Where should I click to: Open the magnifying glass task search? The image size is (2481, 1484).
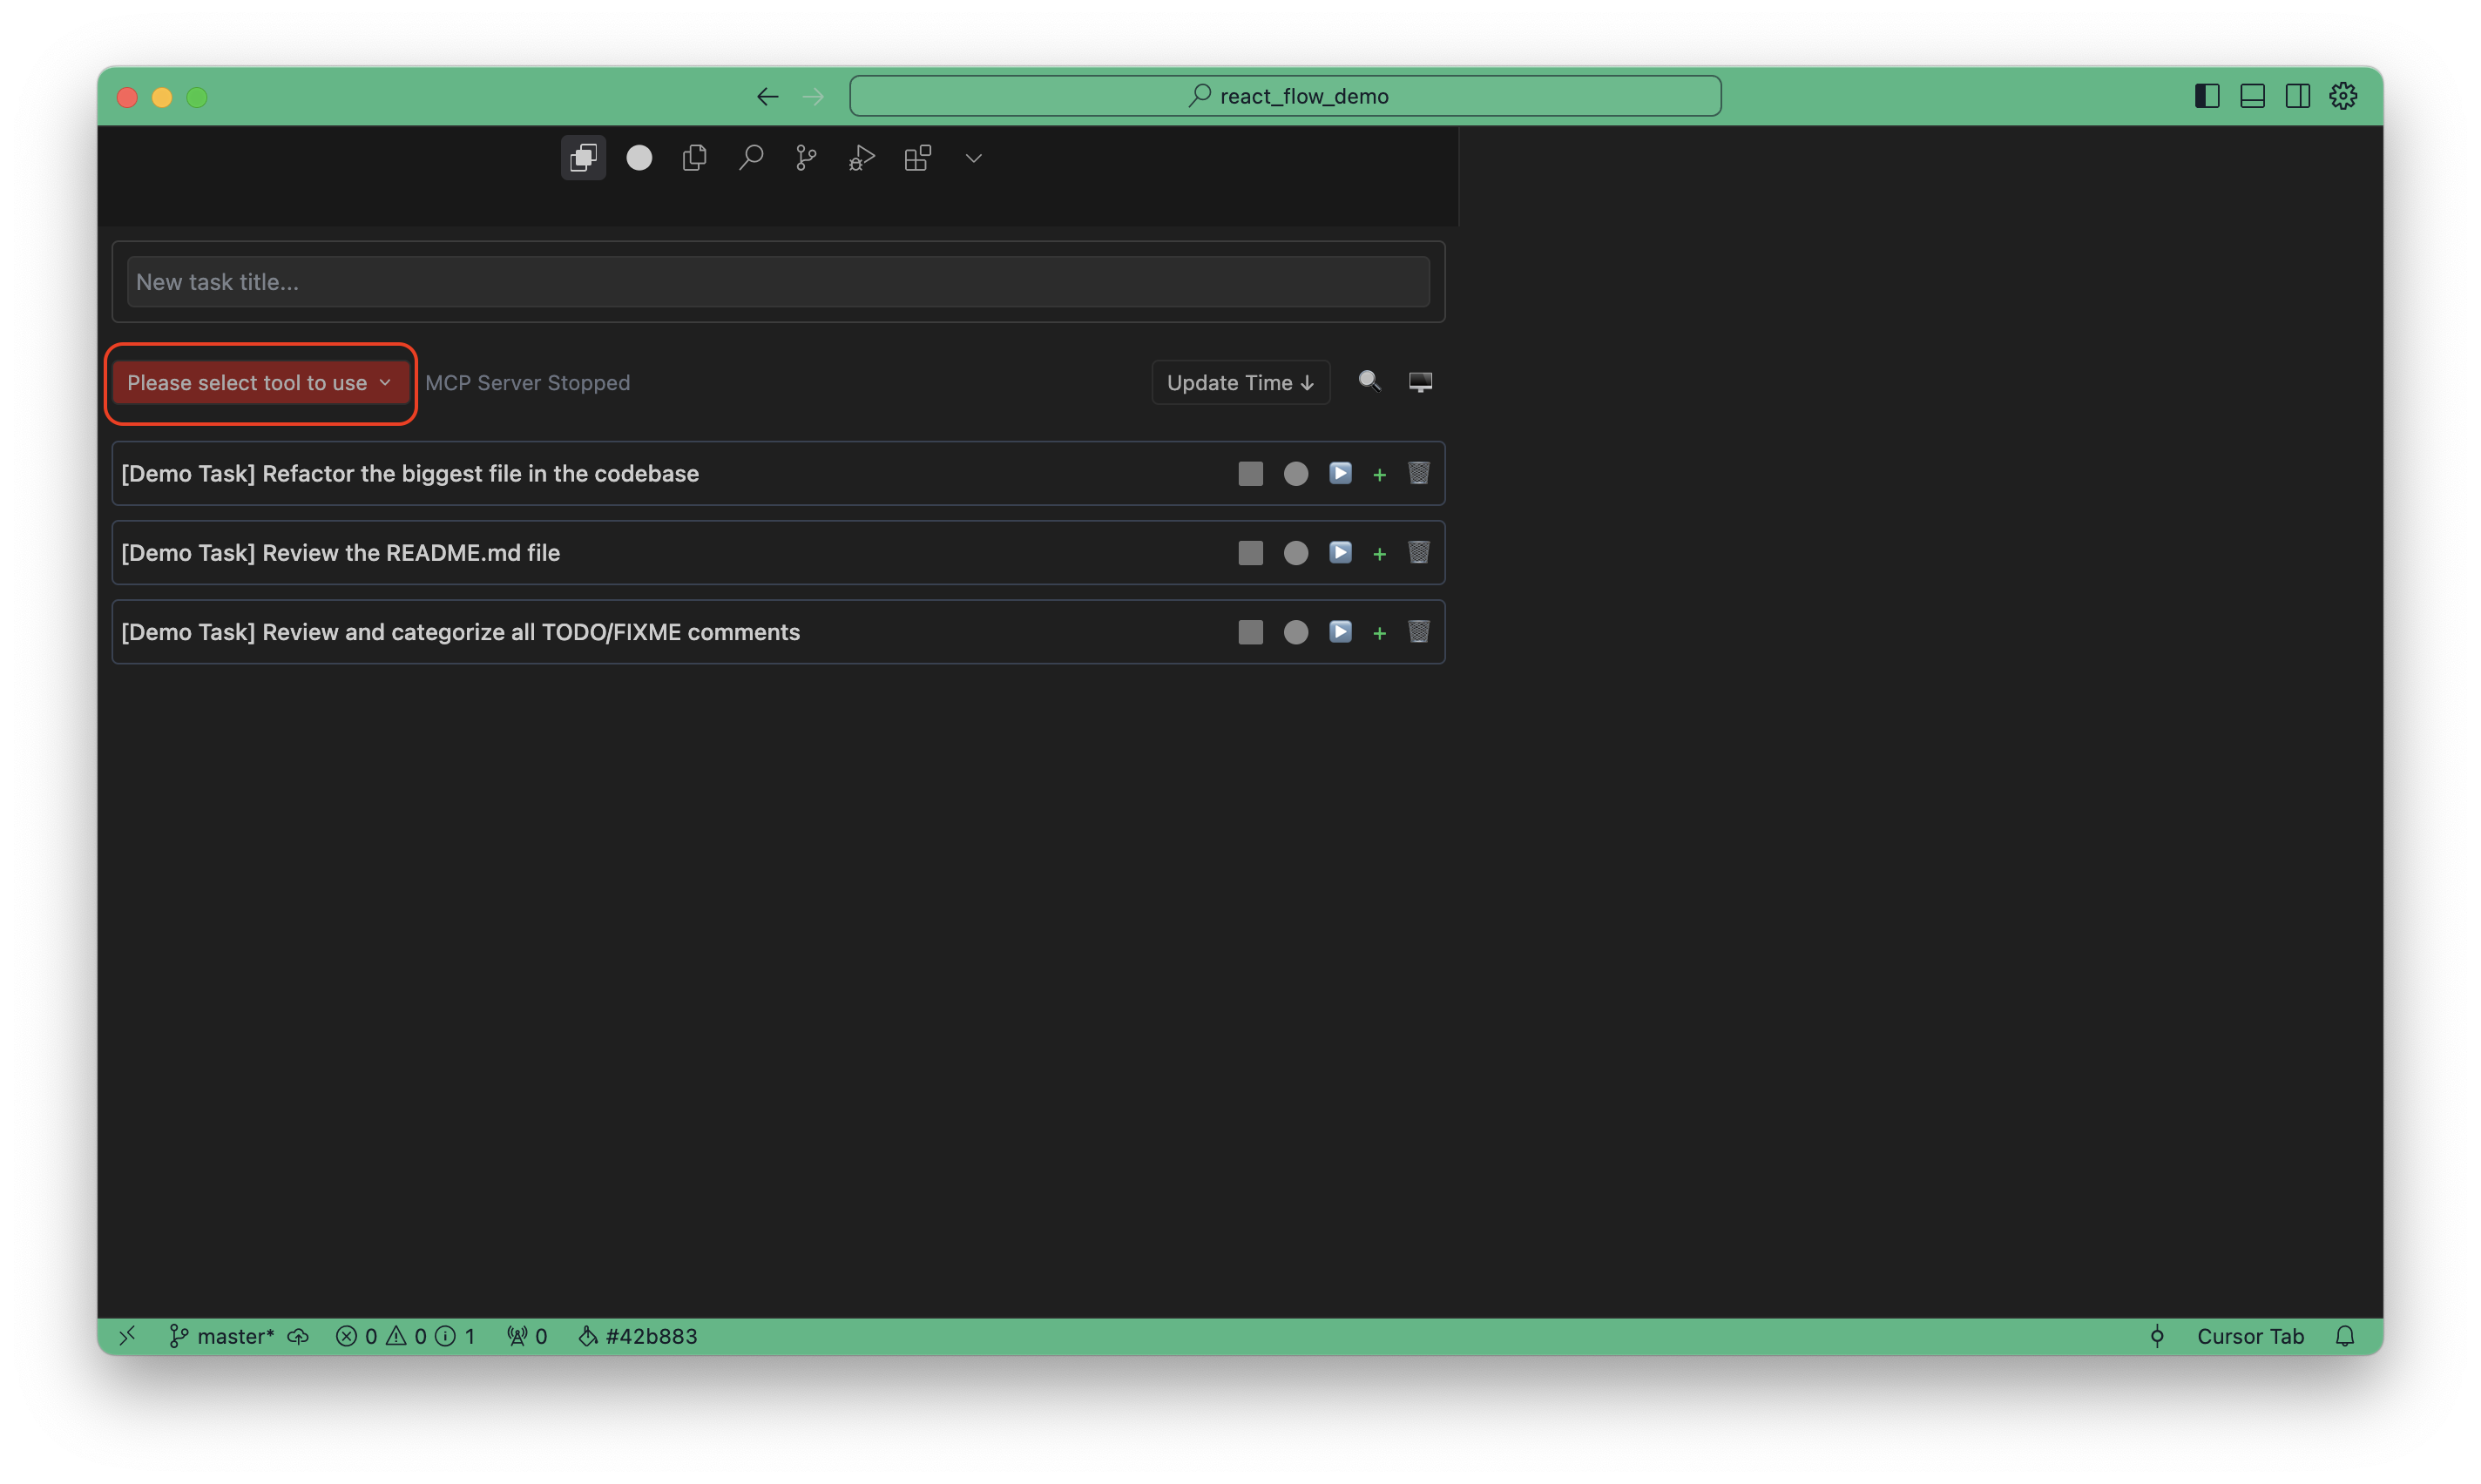1369,381
